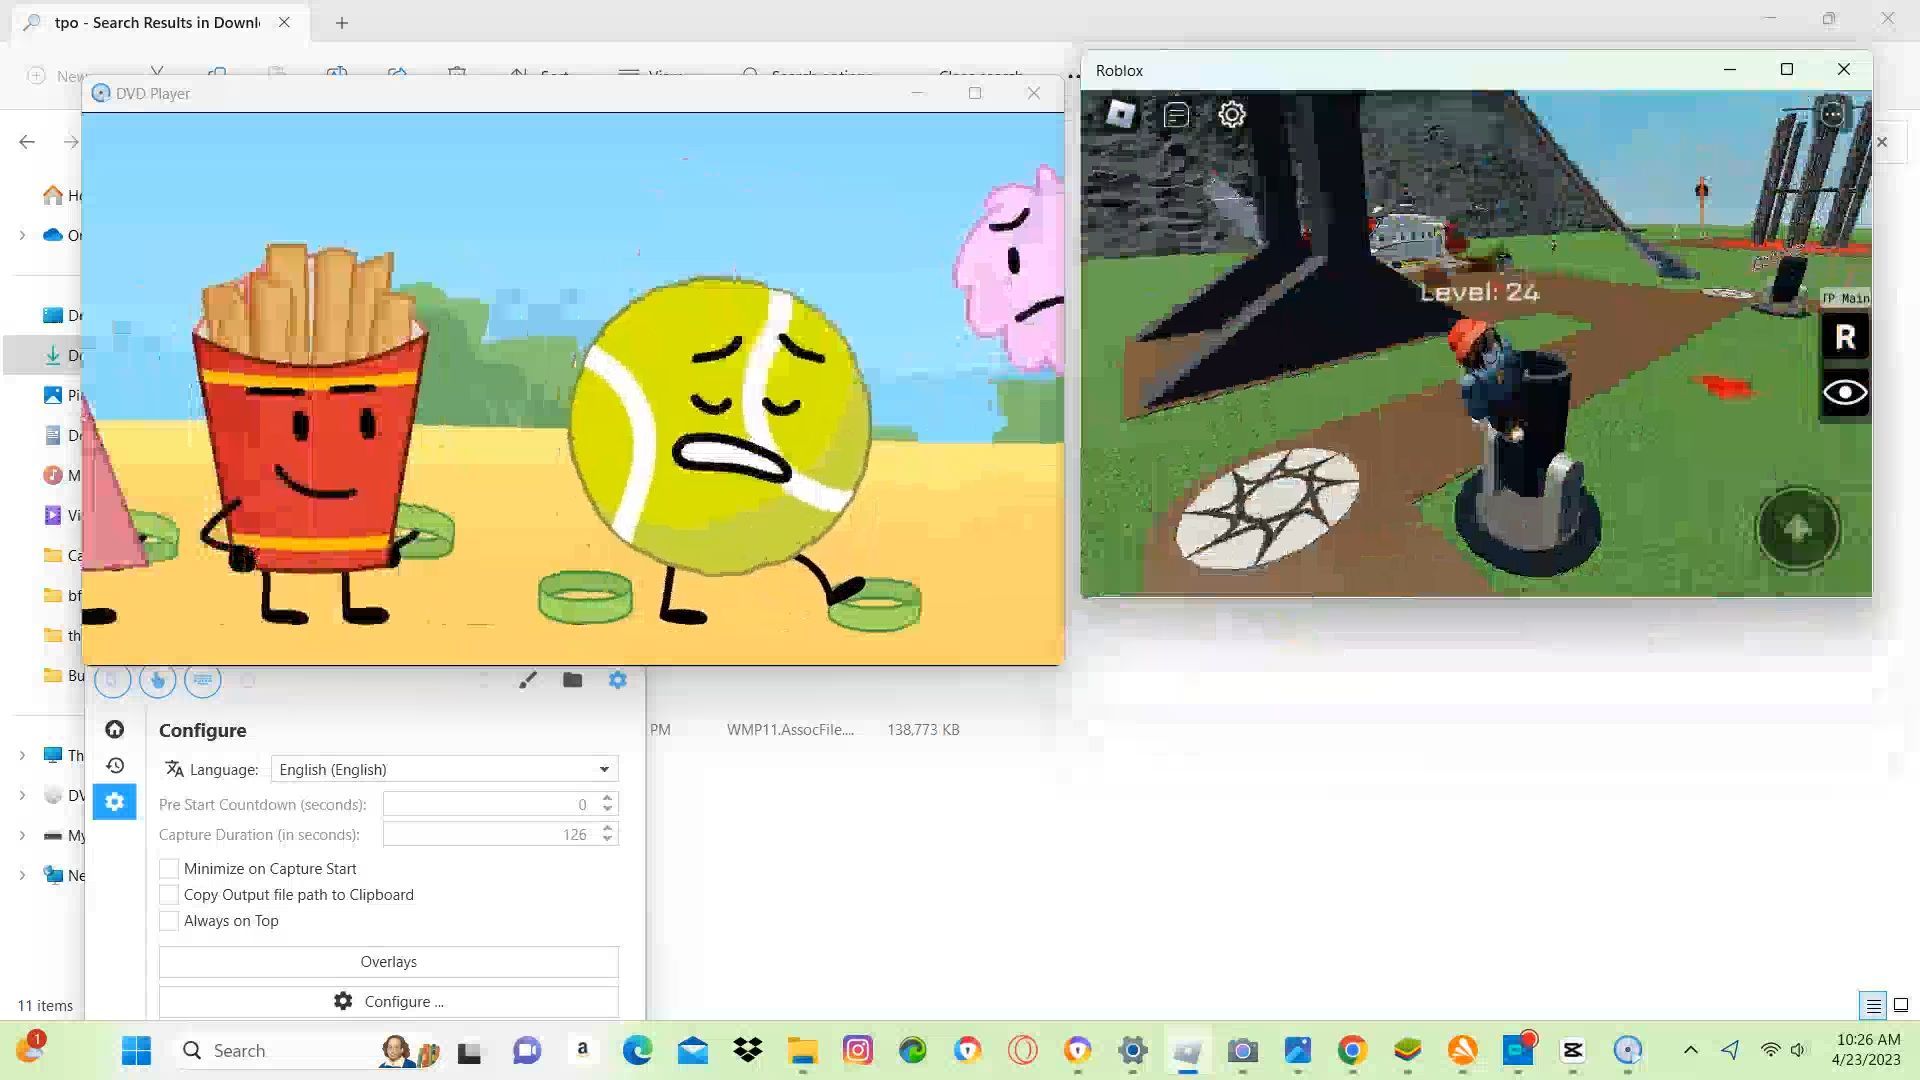Open a new File Explorer tab

pyautogui.click(x=342, y=22)
